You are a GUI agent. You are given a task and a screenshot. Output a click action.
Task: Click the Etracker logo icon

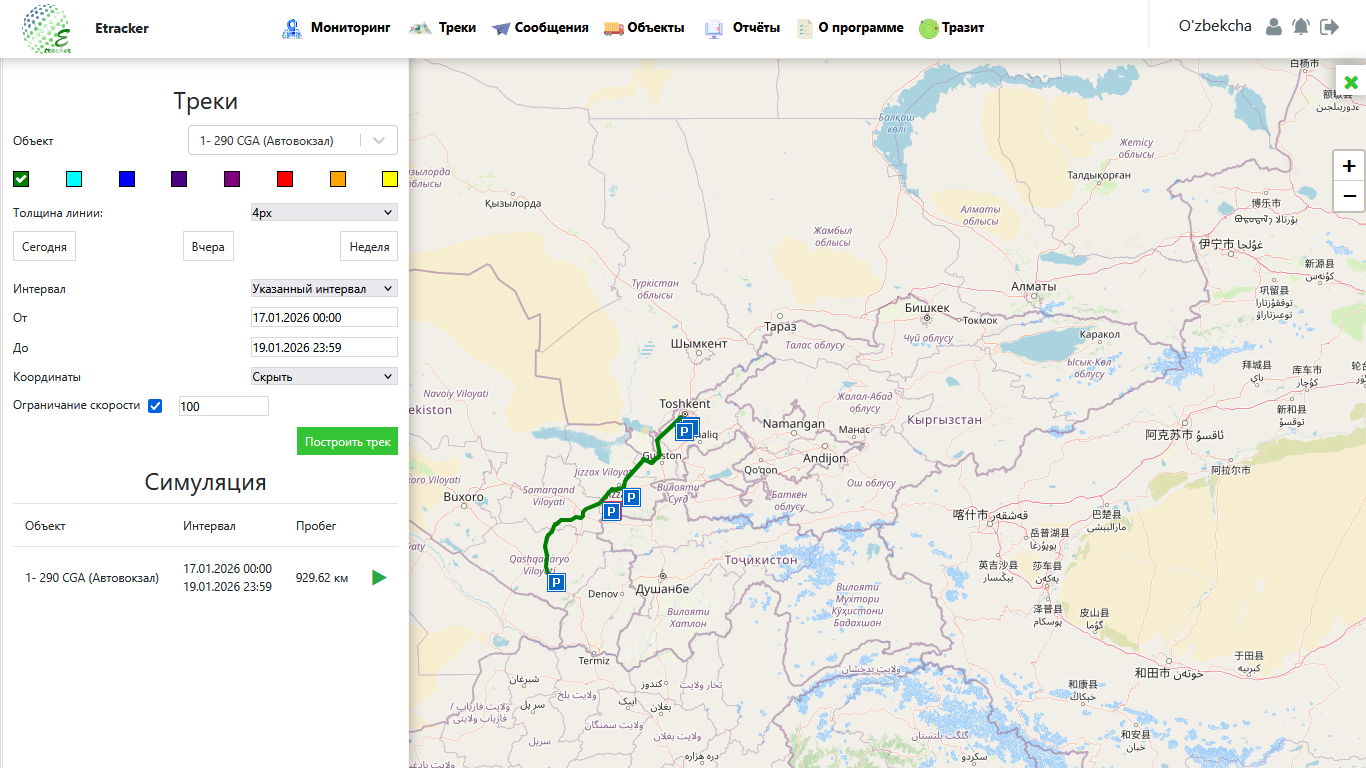pos(46,29)
